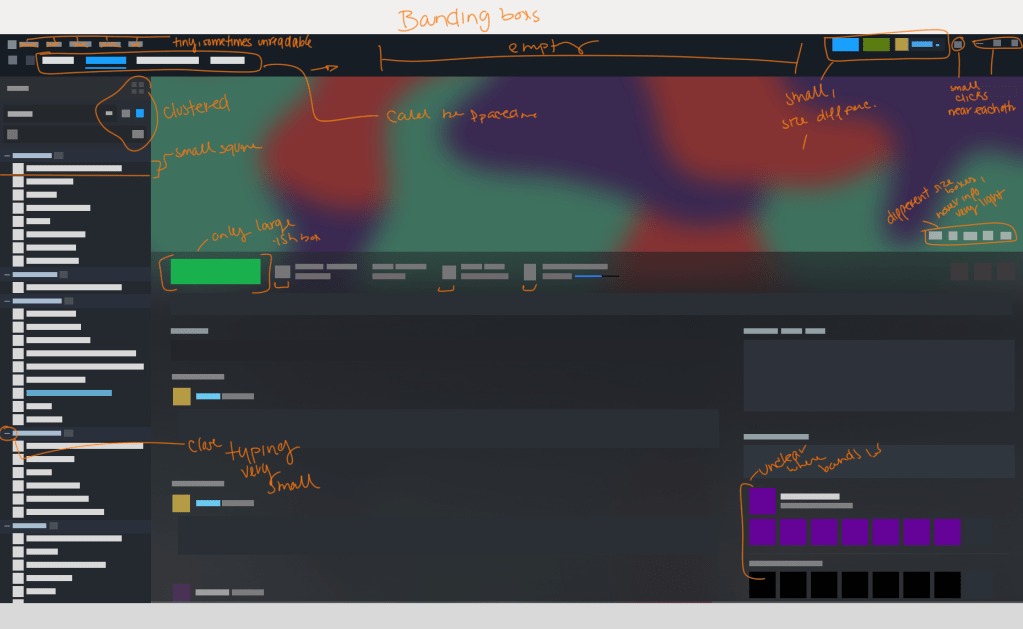Click the large purple square above the purple row
1023x629 pixels.
[x=762, y=500]
